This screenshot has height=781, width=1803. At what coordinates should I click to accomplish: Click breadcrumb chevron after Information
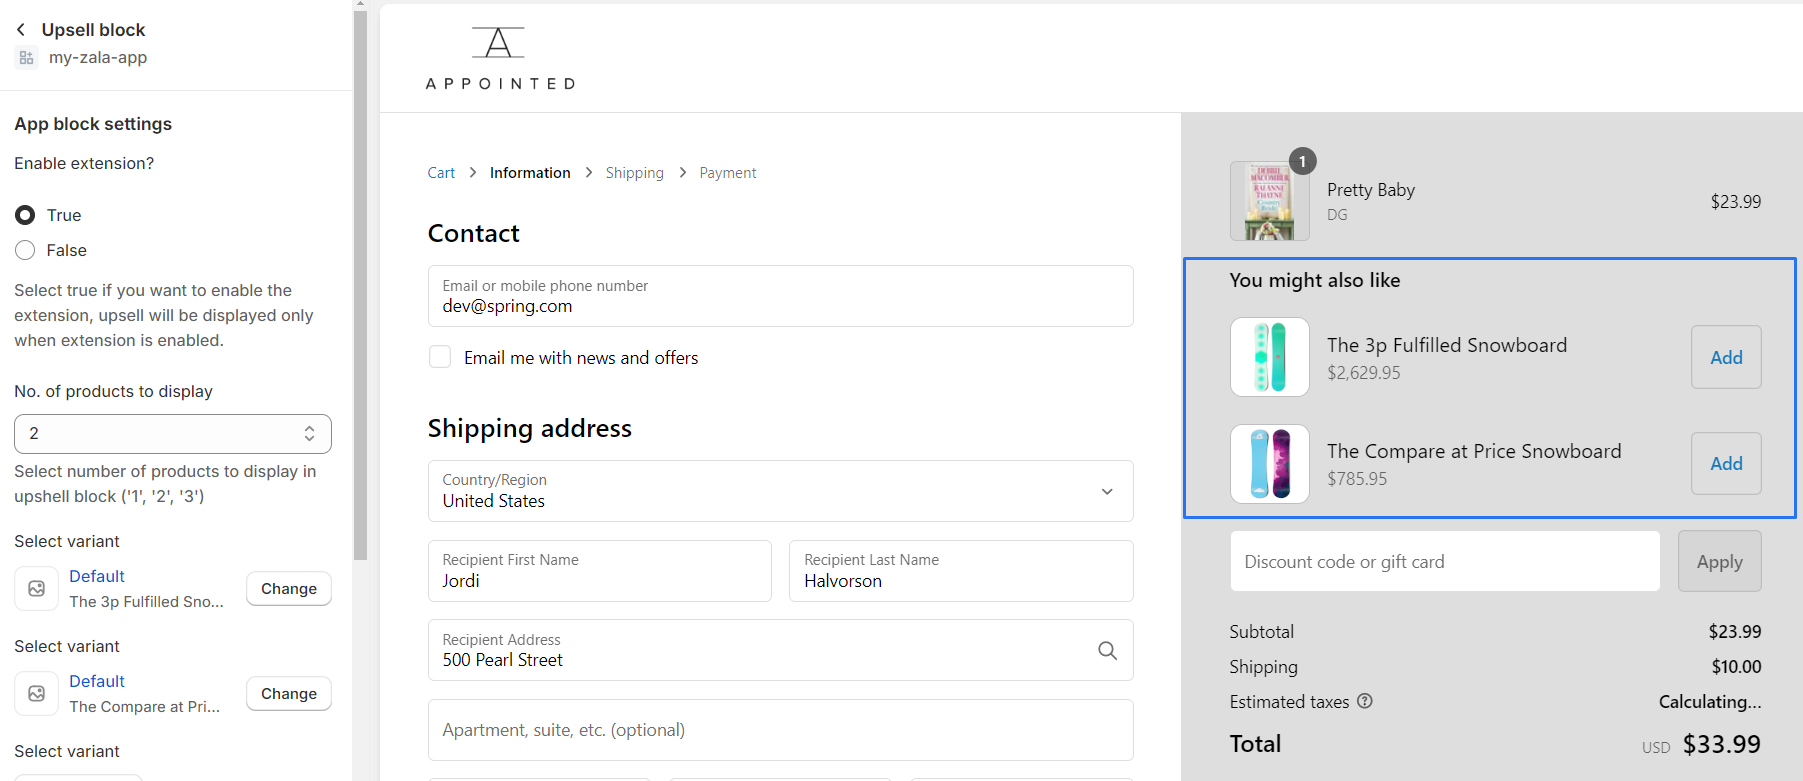pyautogui.click(x=588, y=172)
